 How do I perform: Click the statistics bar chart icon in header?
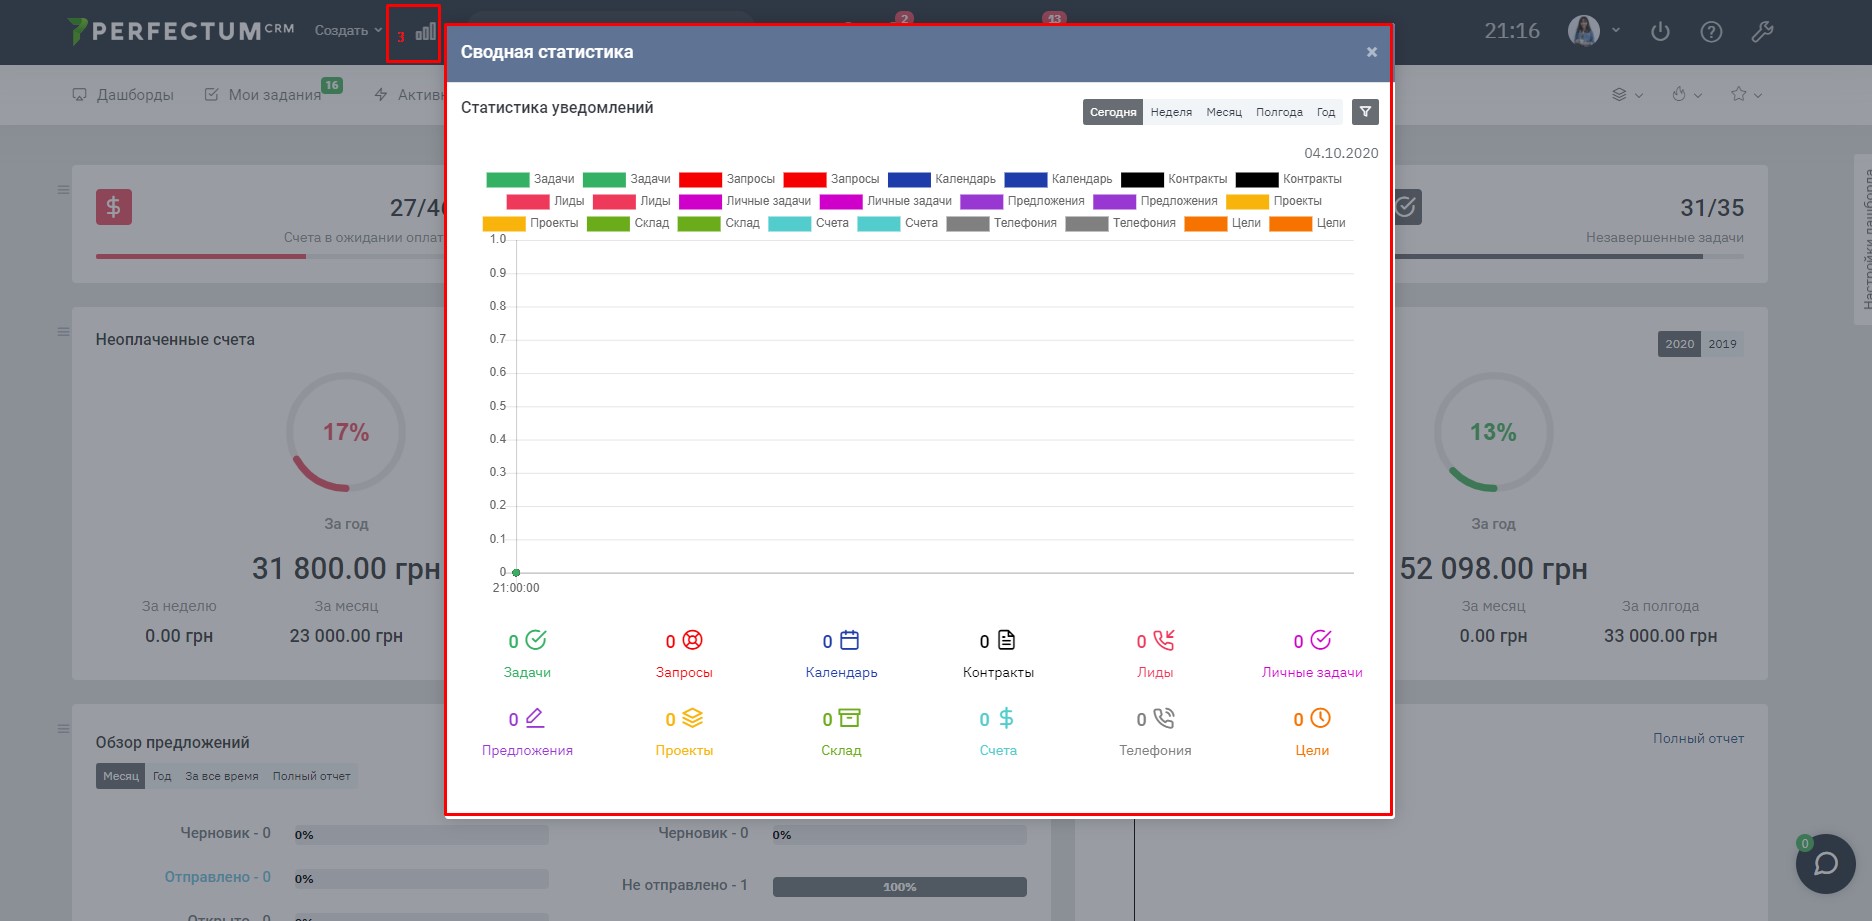click(425, 32)
